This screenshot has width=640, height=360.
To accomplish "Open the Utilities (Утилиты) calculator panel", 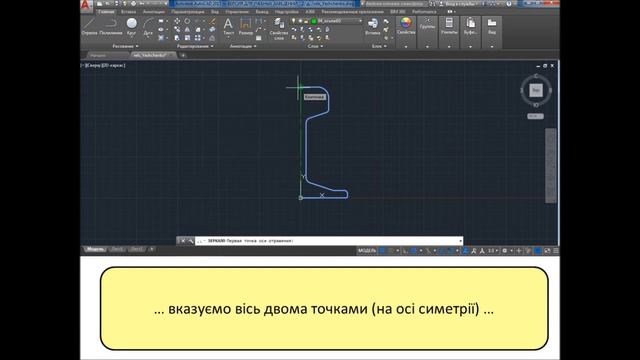I will [x=449, y=25].
